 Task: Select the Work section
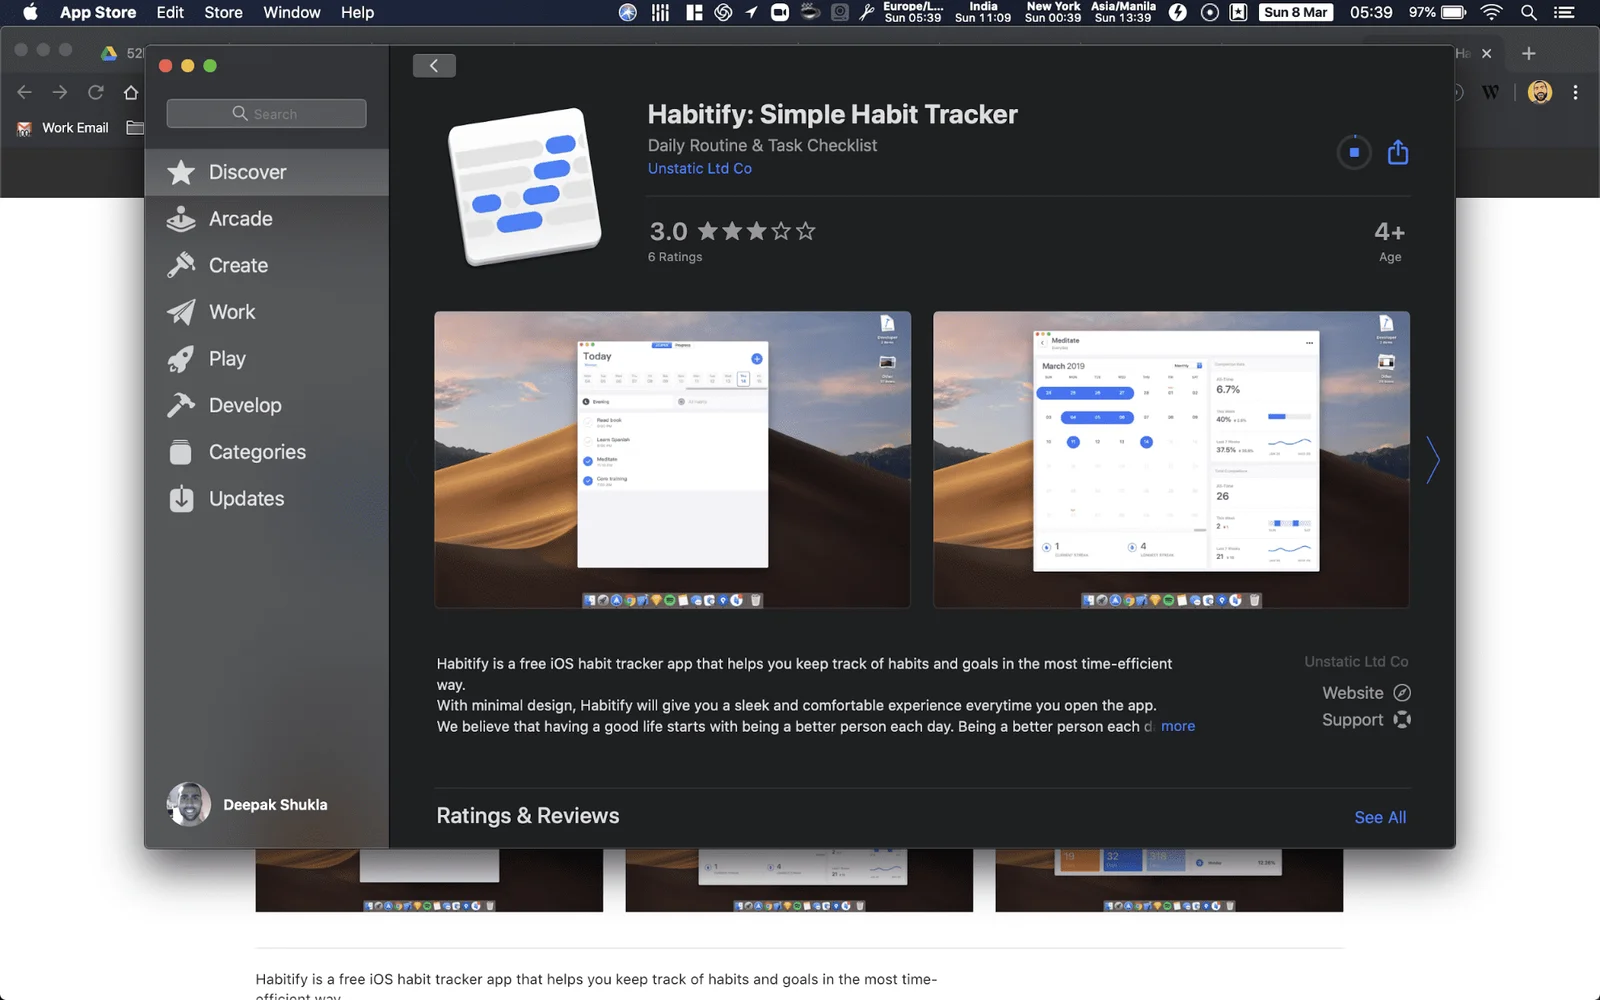tap(267, 312)
